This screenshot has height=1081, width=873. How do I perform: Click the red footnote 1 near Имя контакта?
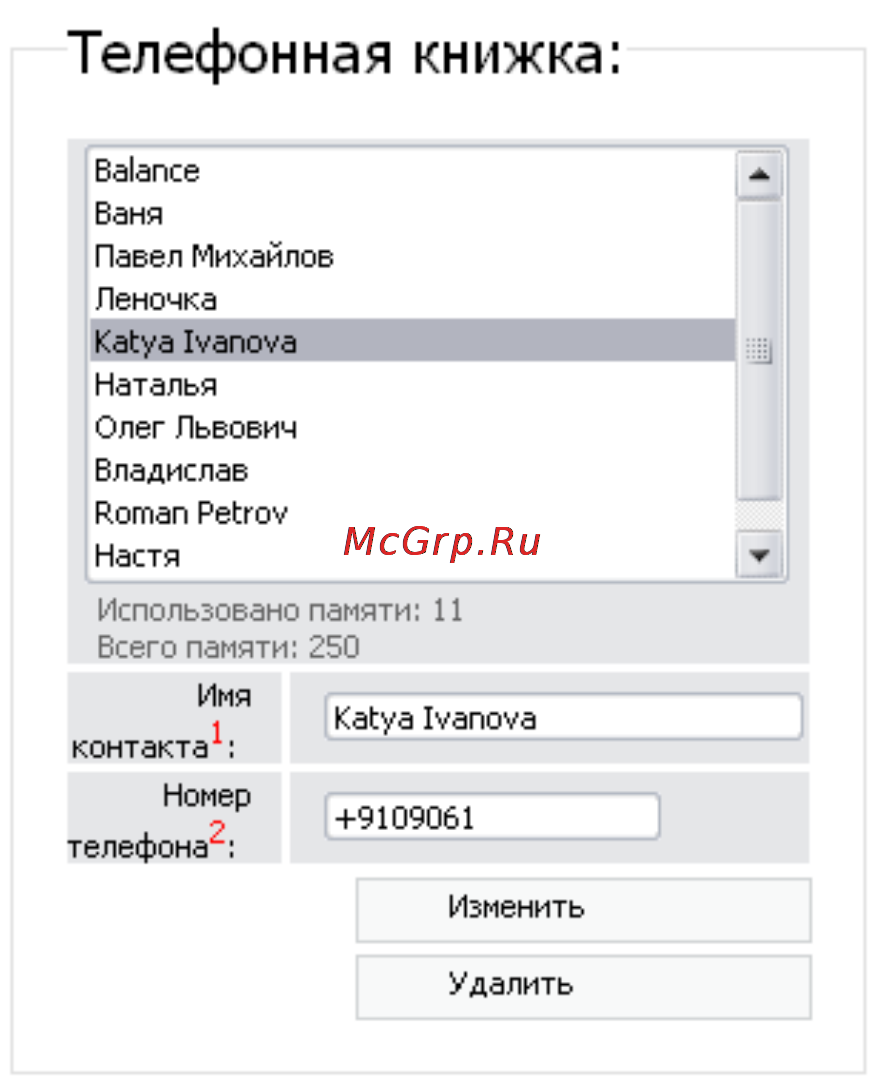(217, 733)
